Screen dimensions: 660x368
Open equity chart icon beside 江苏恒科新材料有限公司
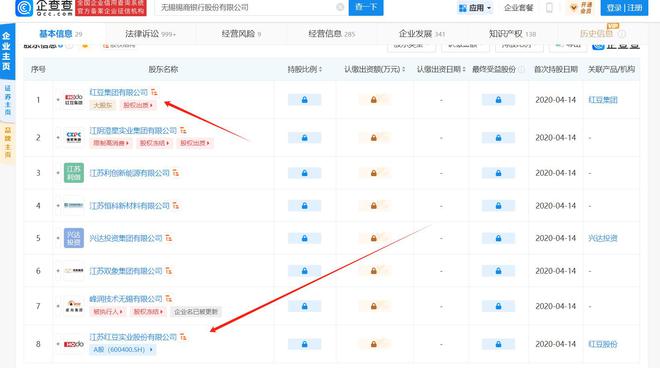pyautogui.click(x=176, y=205)
